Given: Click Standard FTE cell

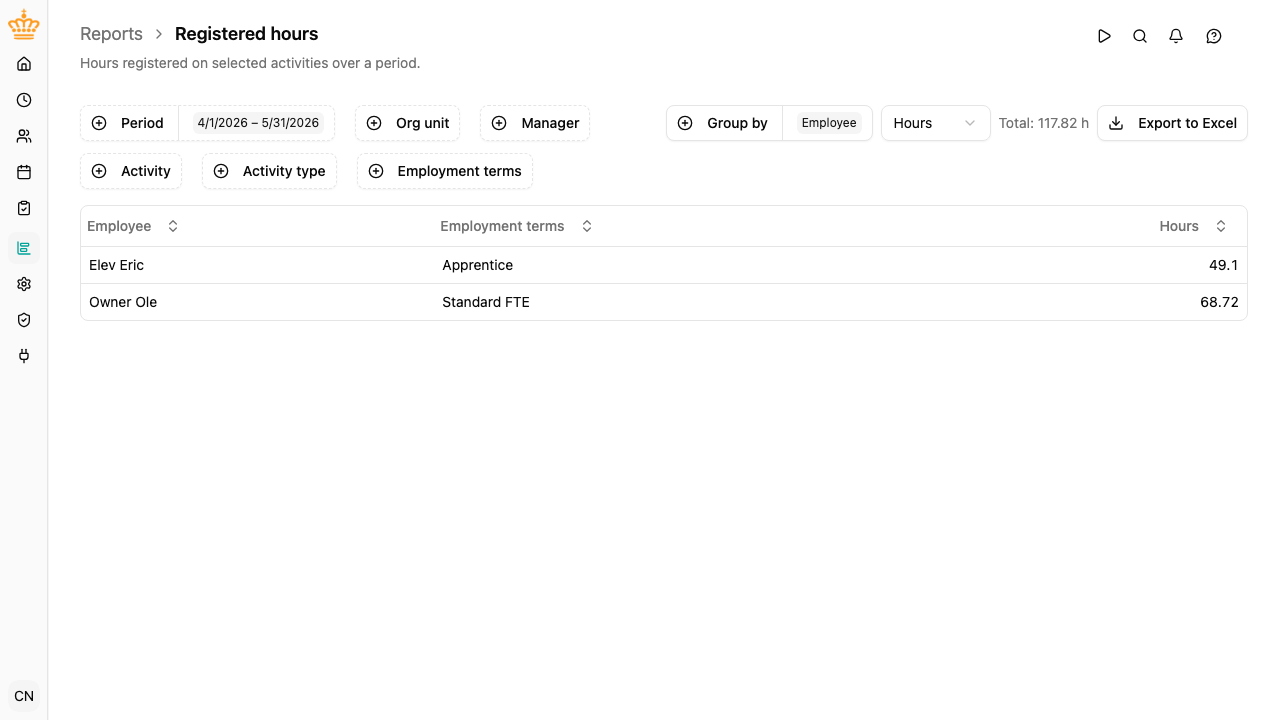Looking at the screenshot, I should pyautogui.click(x=486, y=302).
